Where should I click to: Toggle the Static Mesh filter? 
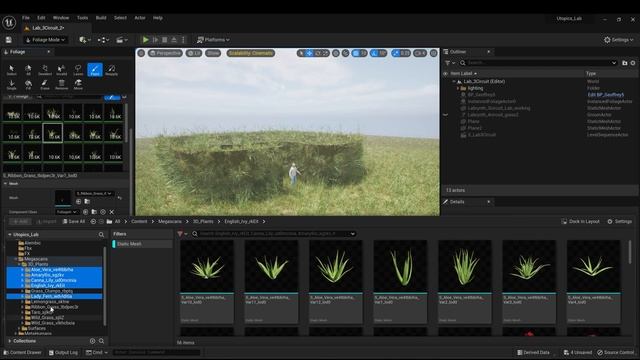tap(142, 244)
